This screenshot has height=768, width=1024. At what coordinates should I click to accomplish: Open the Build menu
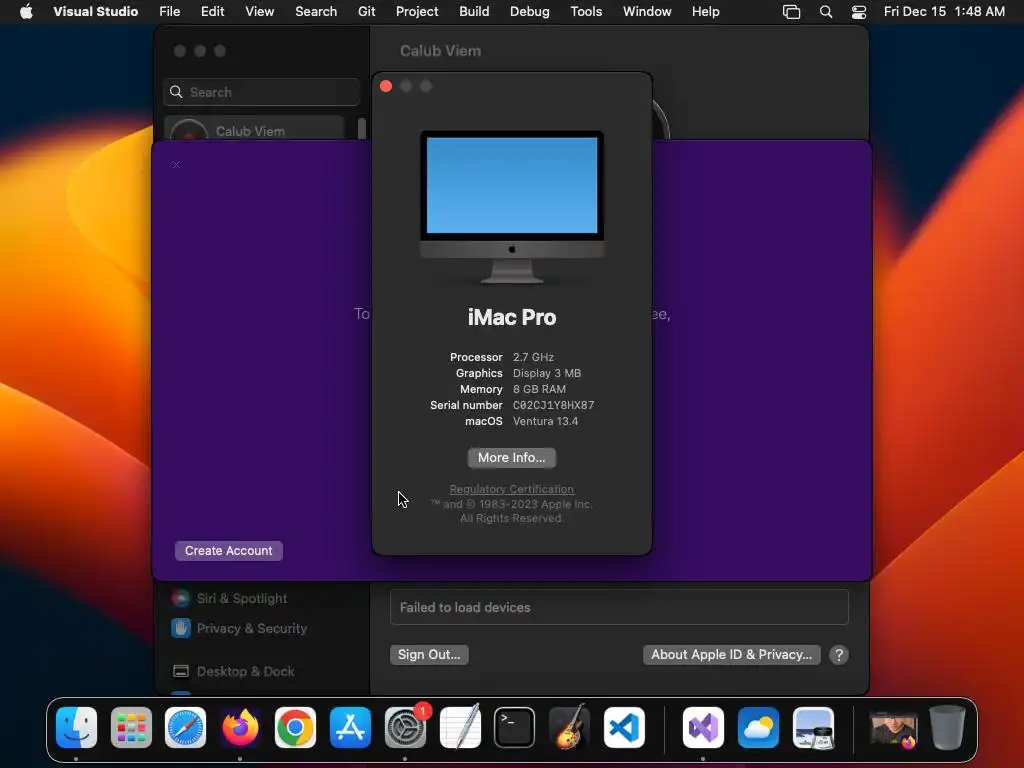tap(474, 12)
